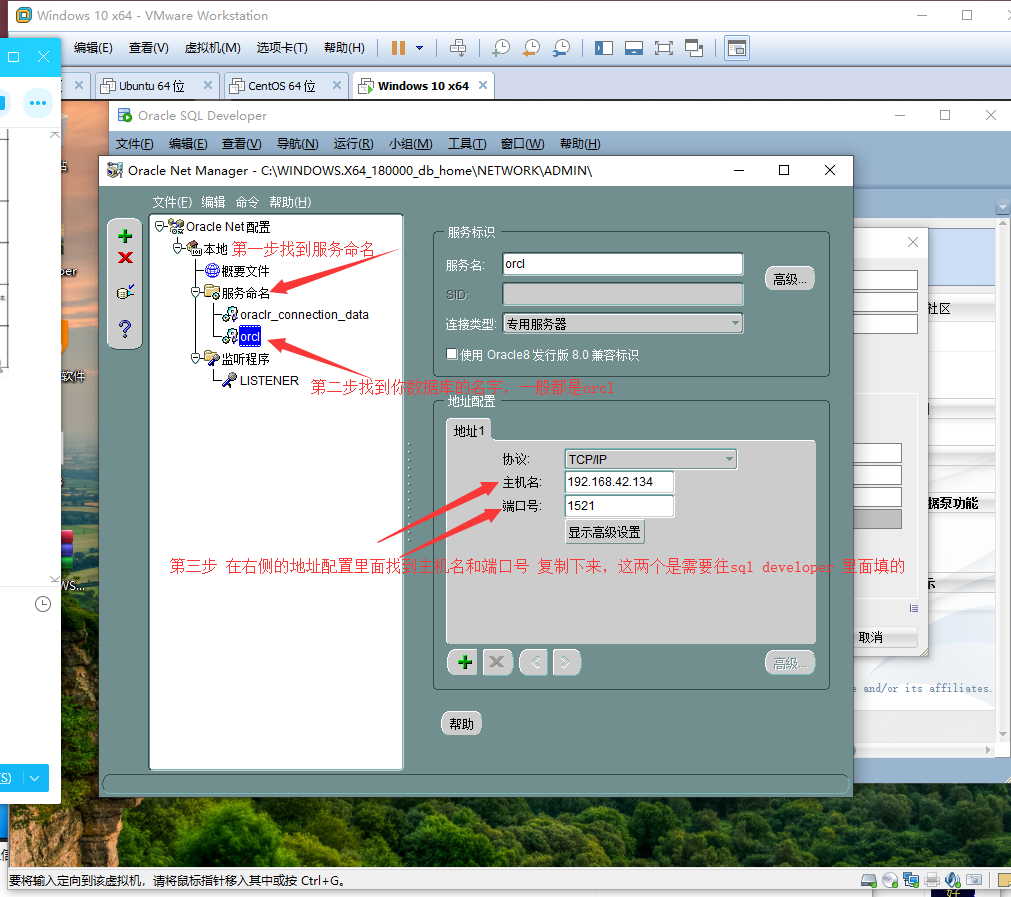
Task: Show or hide the VMware library panel
Action: 603,47
